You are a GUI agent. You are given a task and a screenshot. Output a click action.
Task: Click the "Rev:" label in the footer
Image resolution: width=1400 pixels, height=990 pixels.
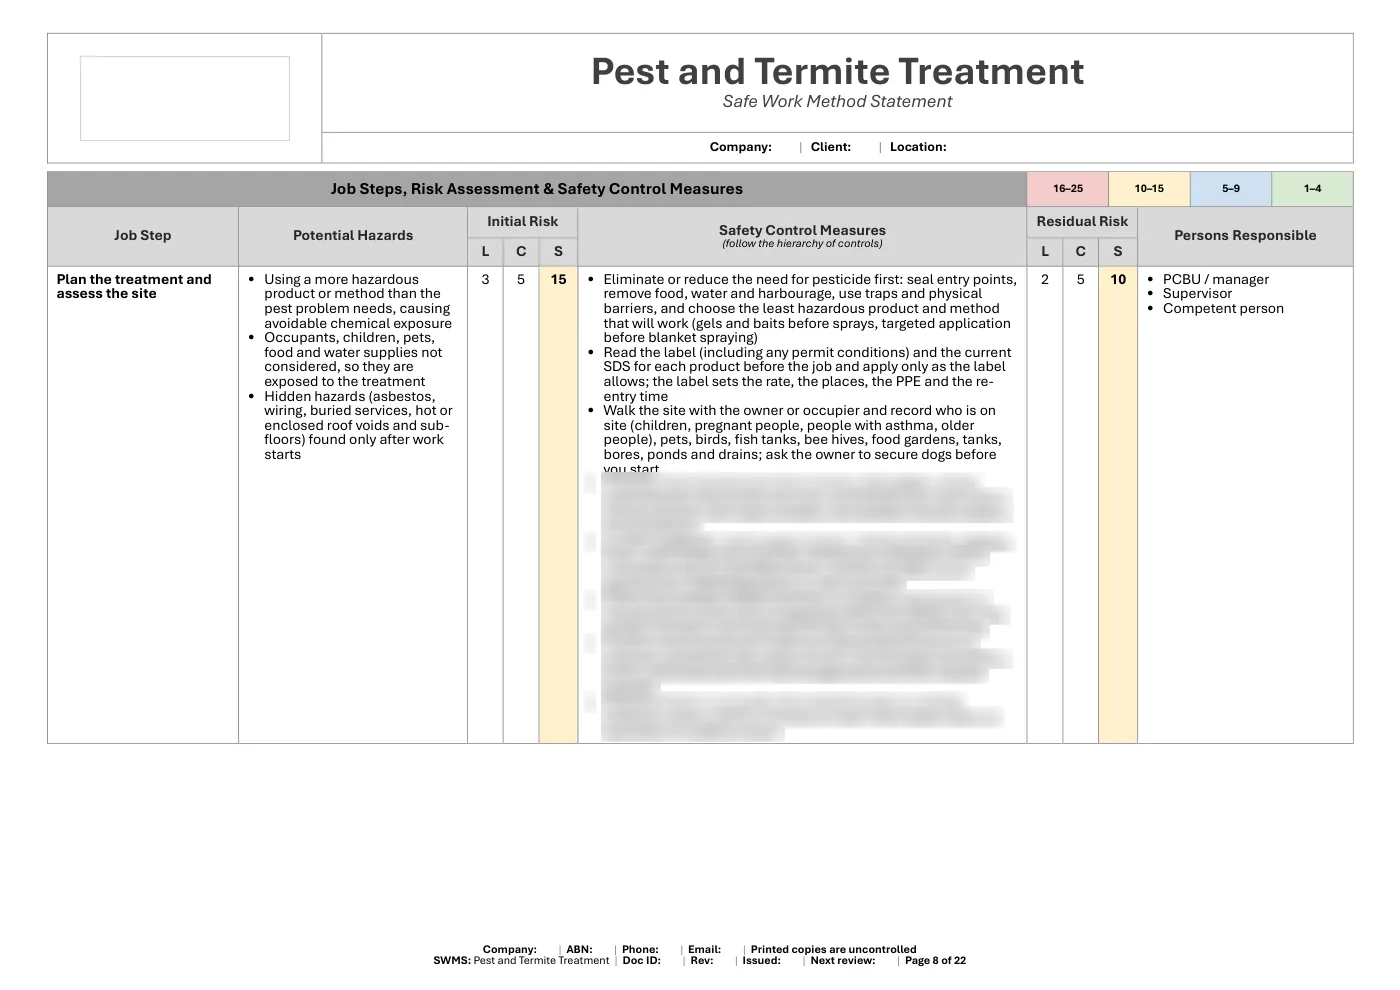pos(702,961)
